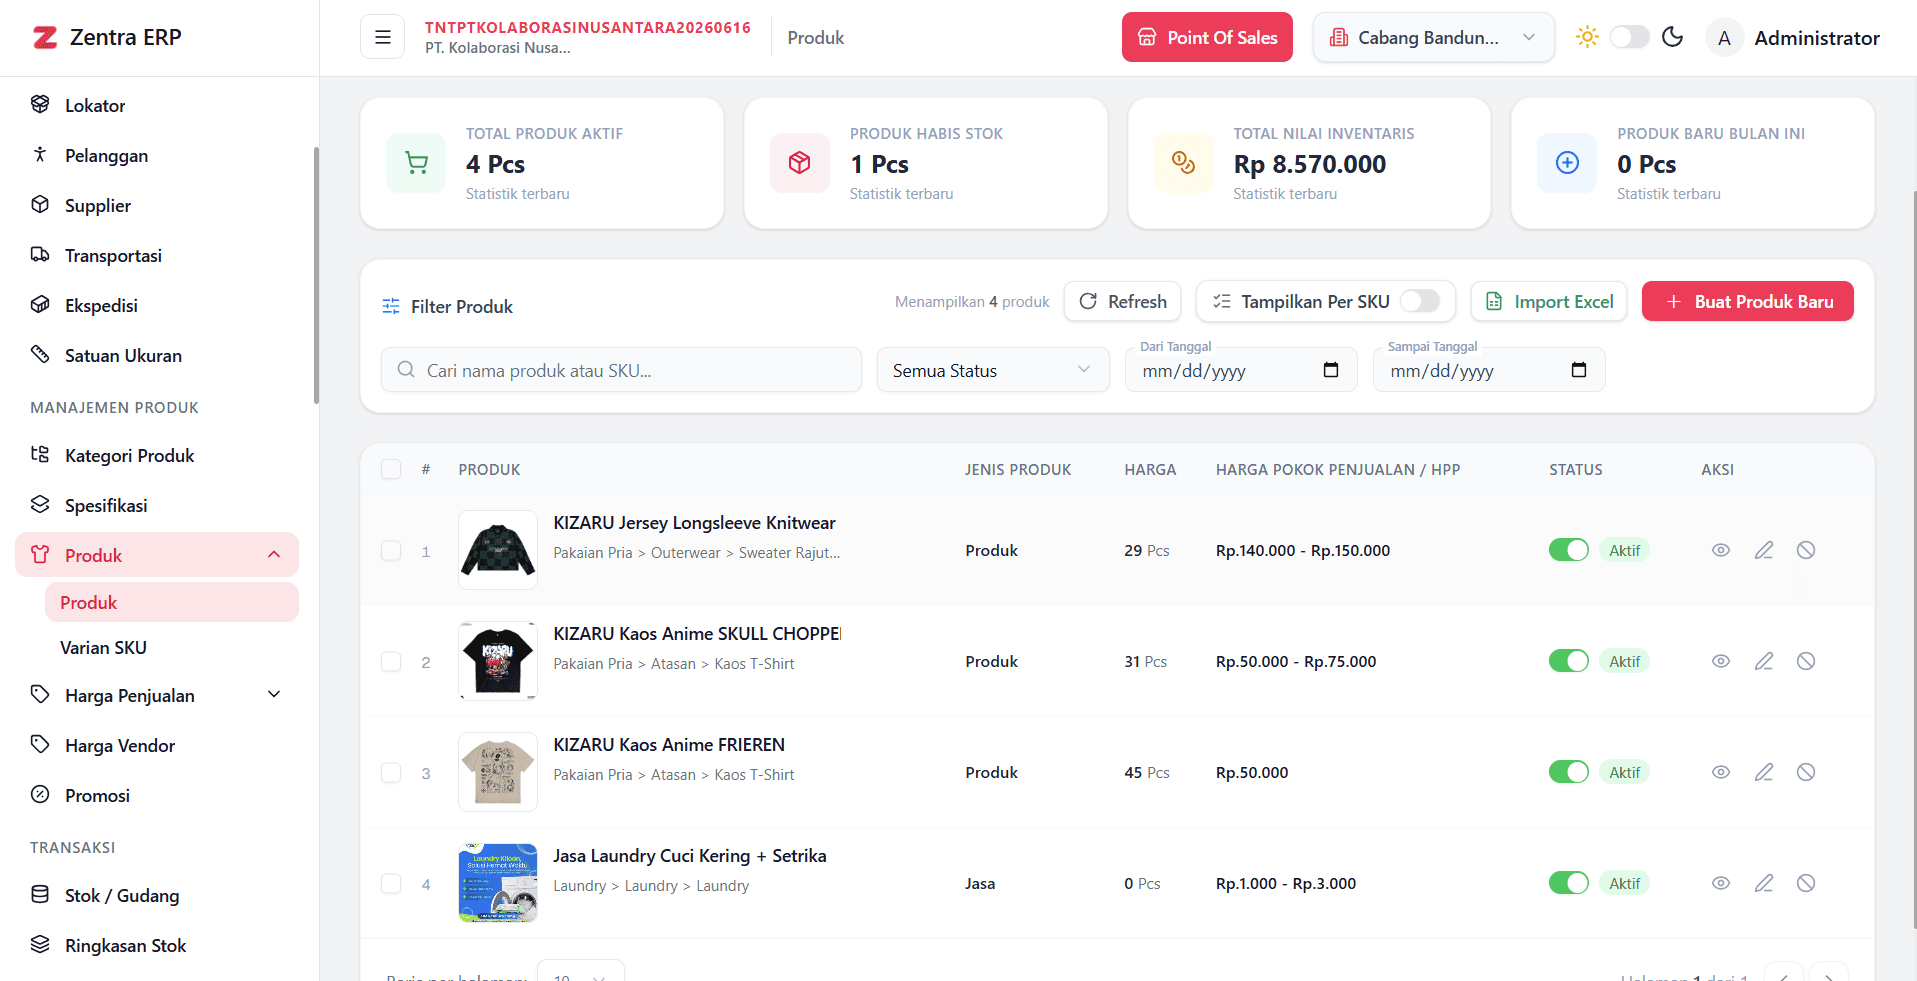View KIZARU Jersey Longsleeve Knitwear details eye icon
The image size is (1917, 981).
tap(1721, 550)
